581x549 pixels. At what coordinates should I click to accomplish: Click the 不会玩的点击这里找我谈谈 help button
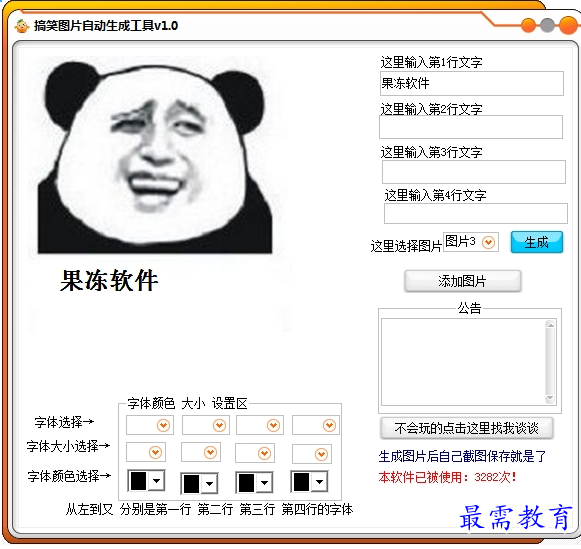467,428
